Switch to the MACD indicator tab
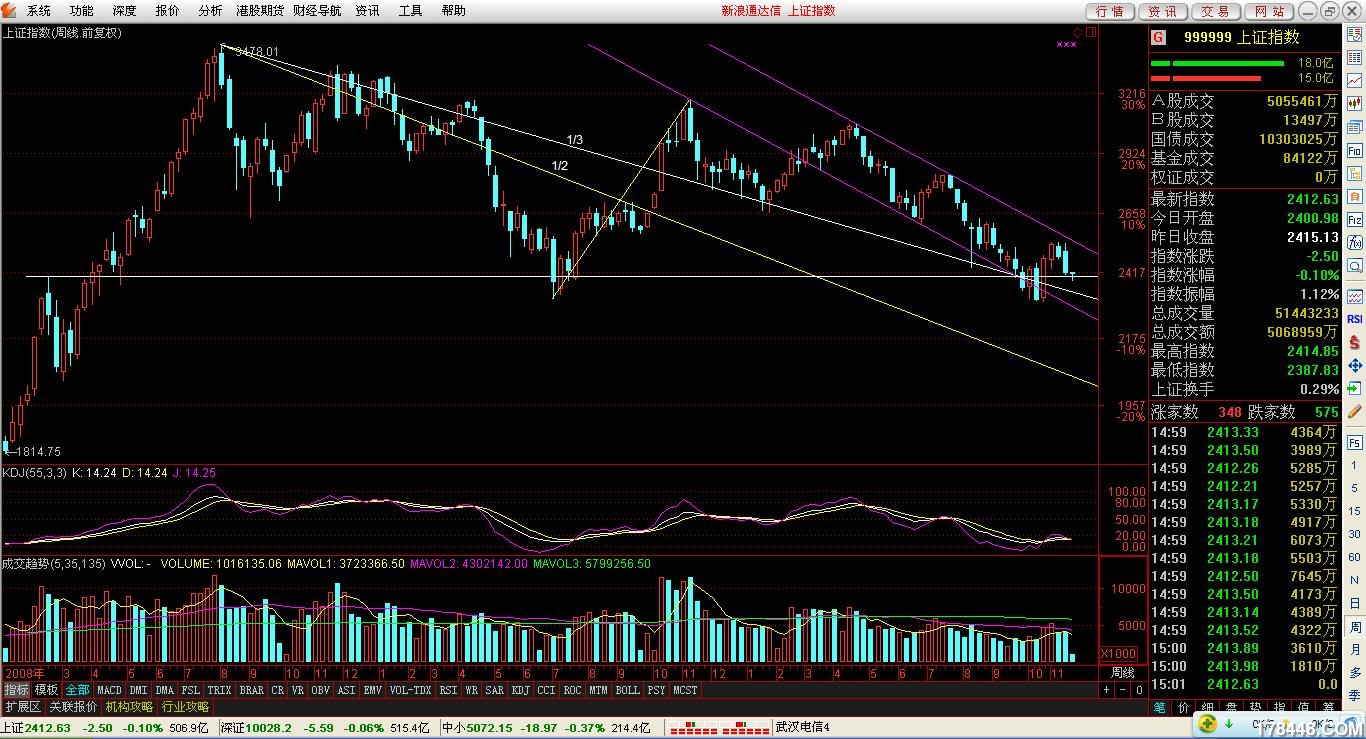Screen dimensions: 1366x739 pyautogui.click(x=109, y=690)
